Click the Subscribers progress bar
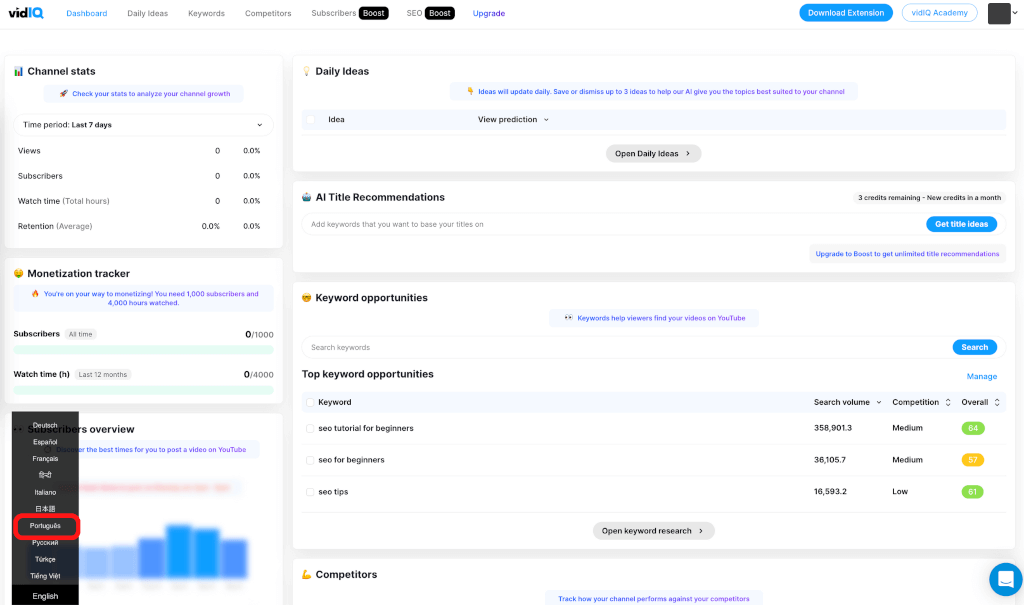The width and height of the screenshot is (1024, 605). click(143, 350)
